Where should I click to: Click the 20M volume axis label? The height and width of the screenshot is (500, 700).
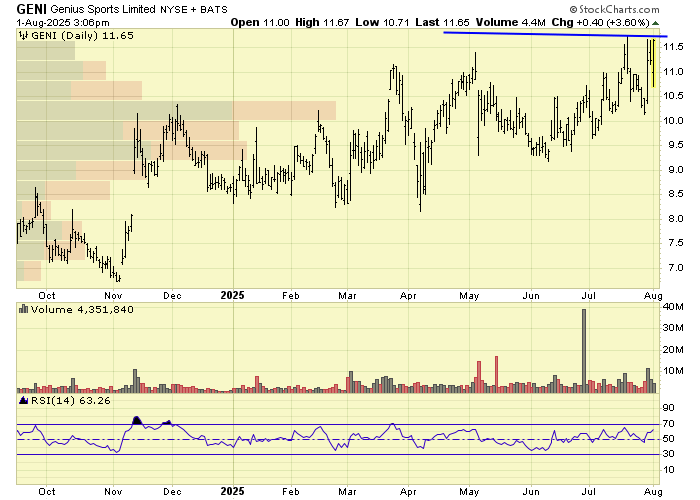(x=673, y=350)
